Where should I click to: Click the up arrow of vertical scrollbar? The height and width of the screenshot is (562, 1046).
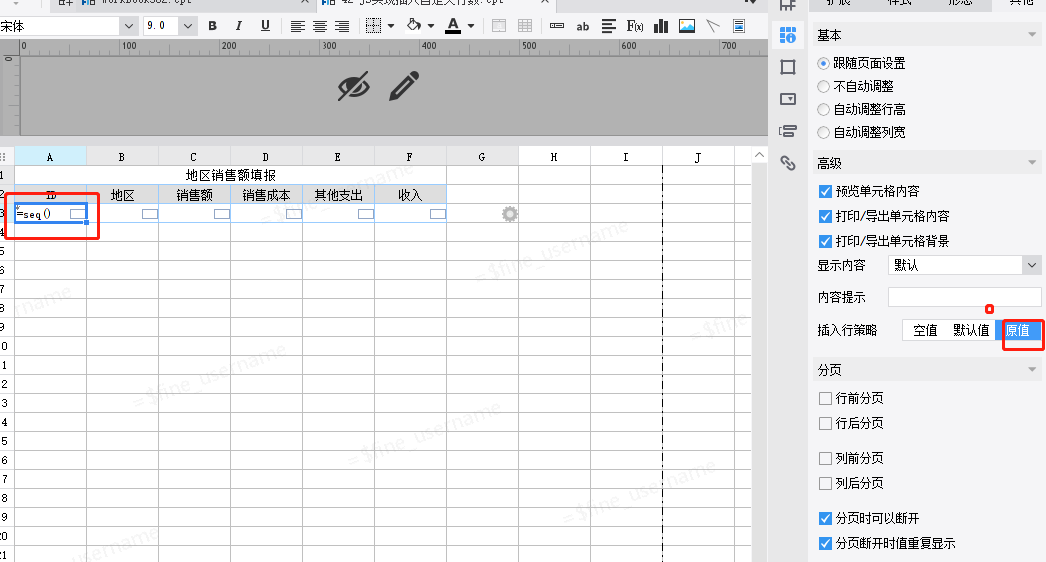pos(759,155)
